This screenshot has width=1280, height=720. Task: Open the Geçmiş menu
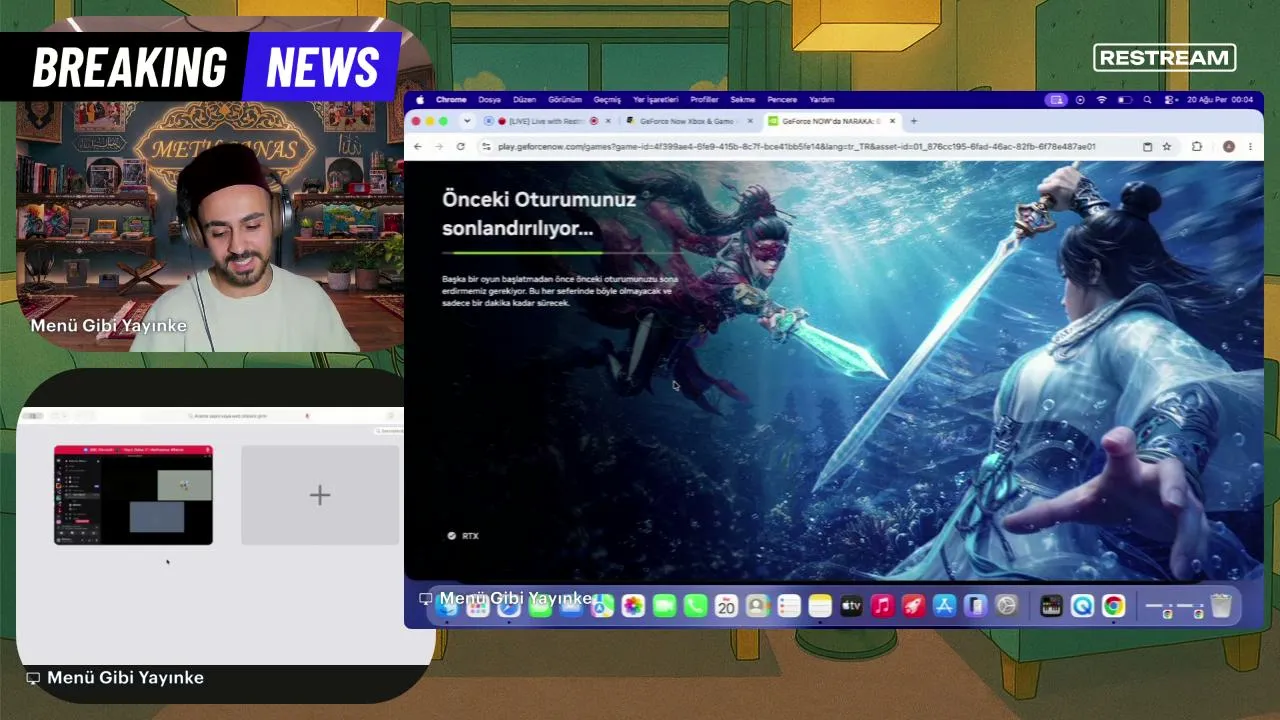coord(607,100)
